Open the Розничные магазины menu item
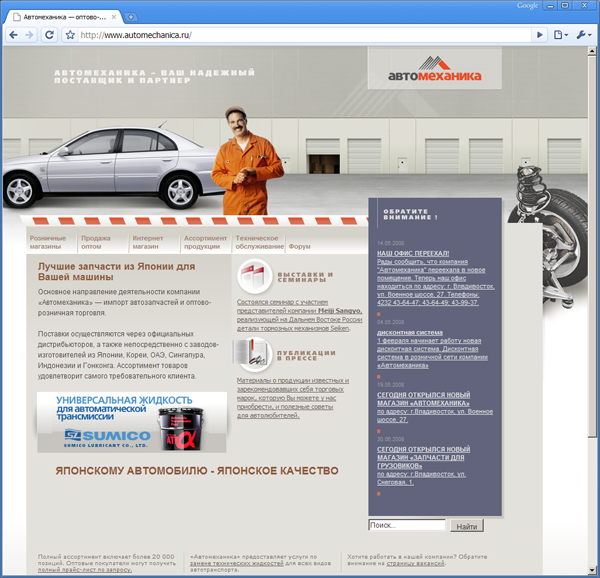The height and width of the screenshot is (578, 600). pos(48,242)
